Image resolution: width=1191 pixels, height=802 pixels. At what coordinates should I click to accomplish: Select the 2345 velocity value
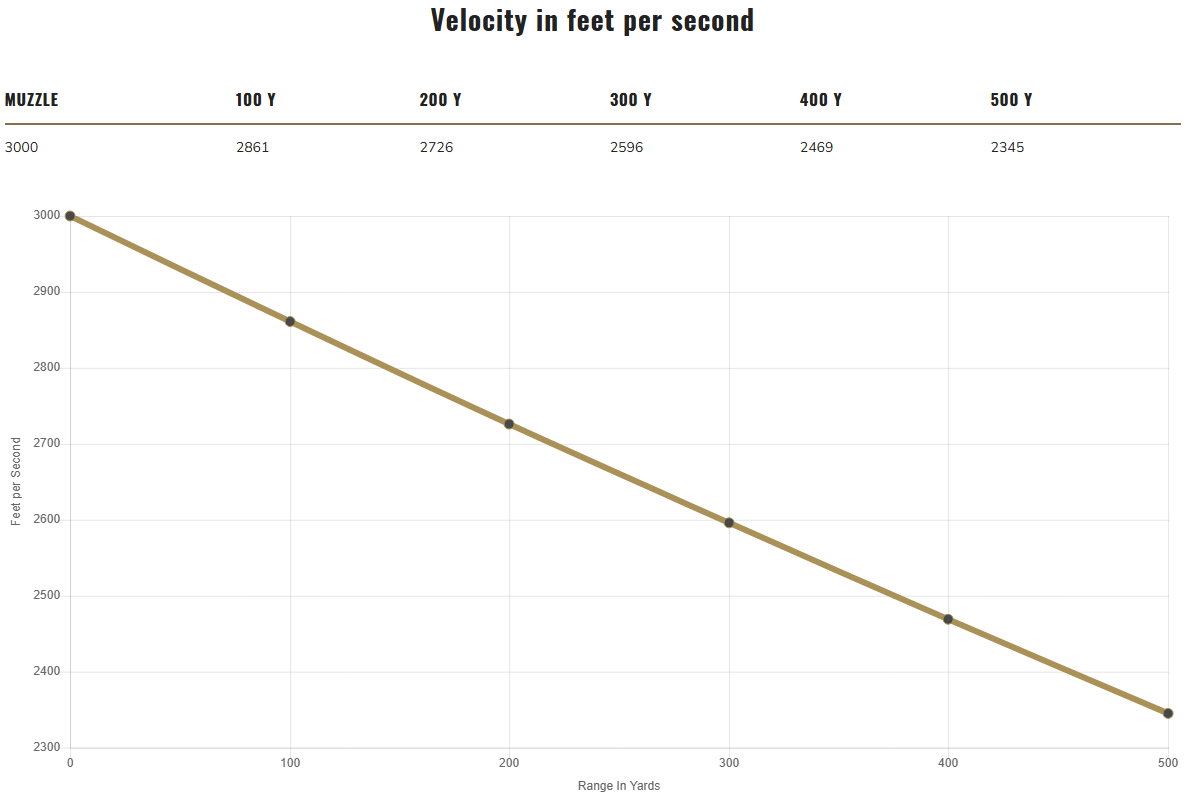click(x=1007, y=147)
